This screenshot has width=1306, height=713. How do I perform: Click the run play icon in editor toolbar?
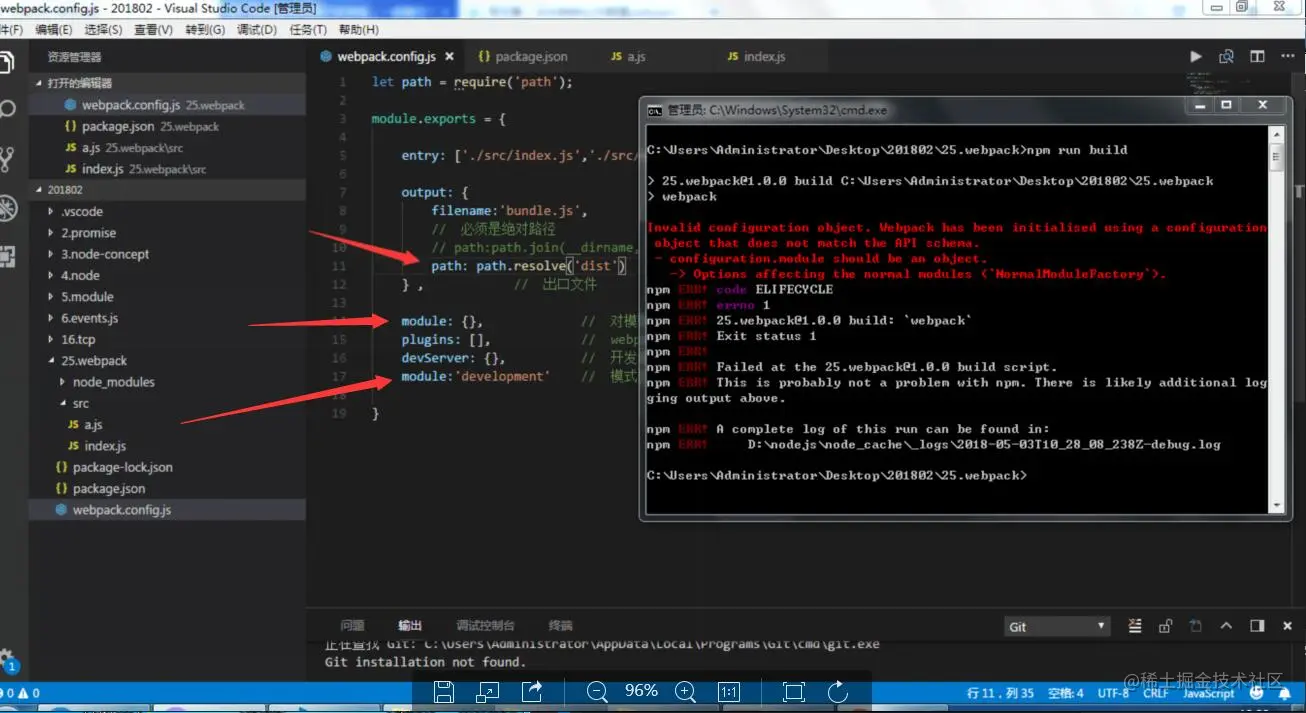(1195, 57)
